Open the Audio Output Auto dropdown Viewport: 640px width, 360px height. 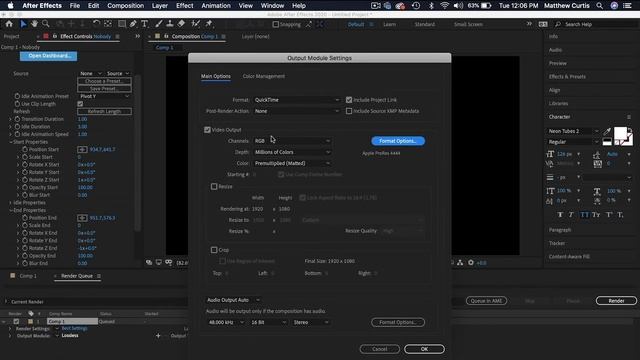(x=233, y=300)
